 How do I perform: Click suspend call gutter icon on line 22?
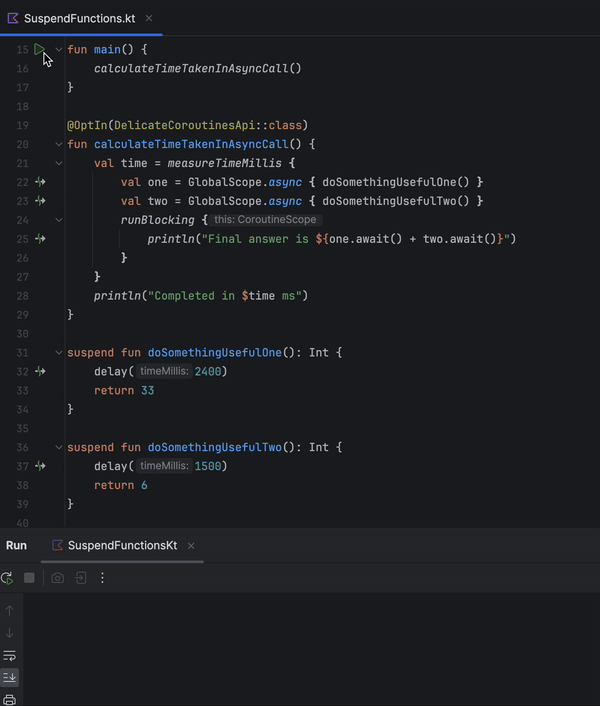click(40, 182)
